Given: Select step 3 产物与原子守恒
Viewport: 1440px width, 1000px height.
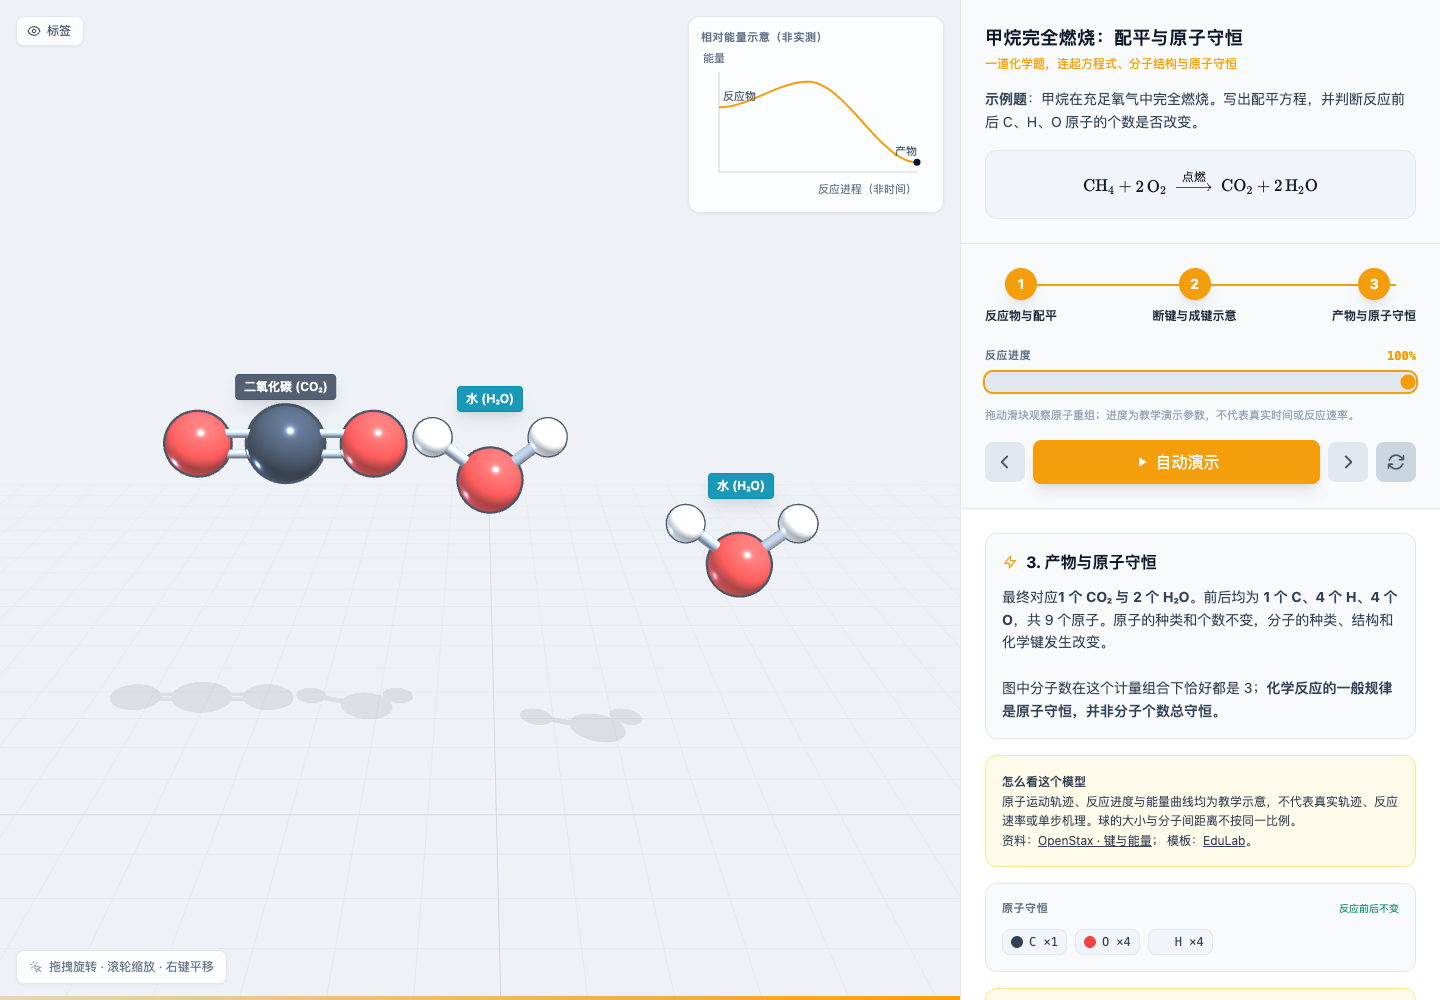Looking at the screenshot, I should [x=1374, y=296].
